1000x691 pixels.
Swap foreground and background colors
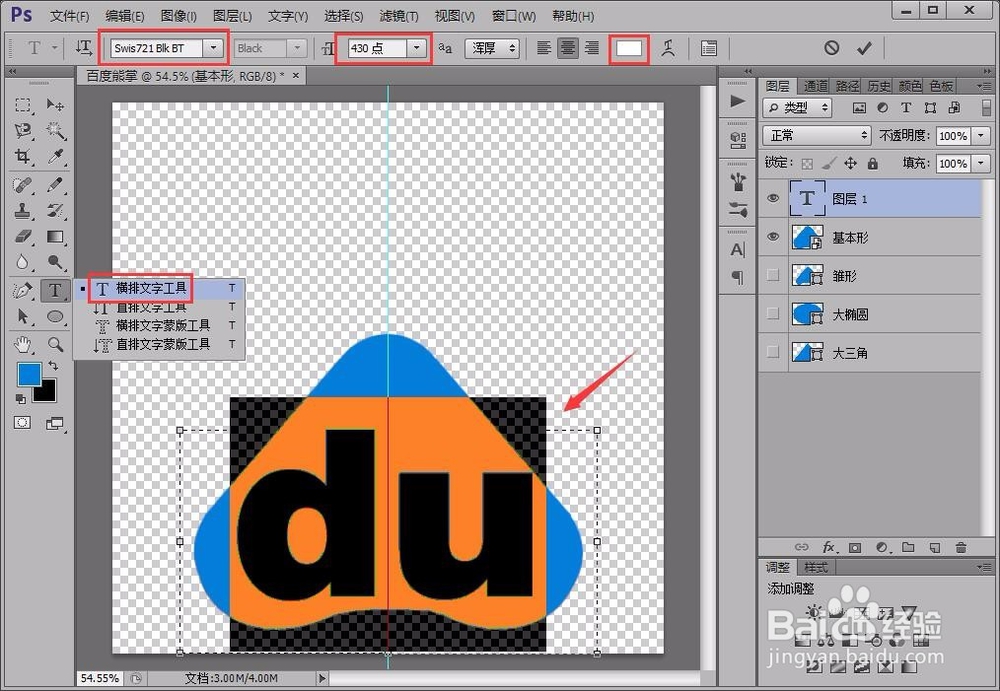point(54,366)
